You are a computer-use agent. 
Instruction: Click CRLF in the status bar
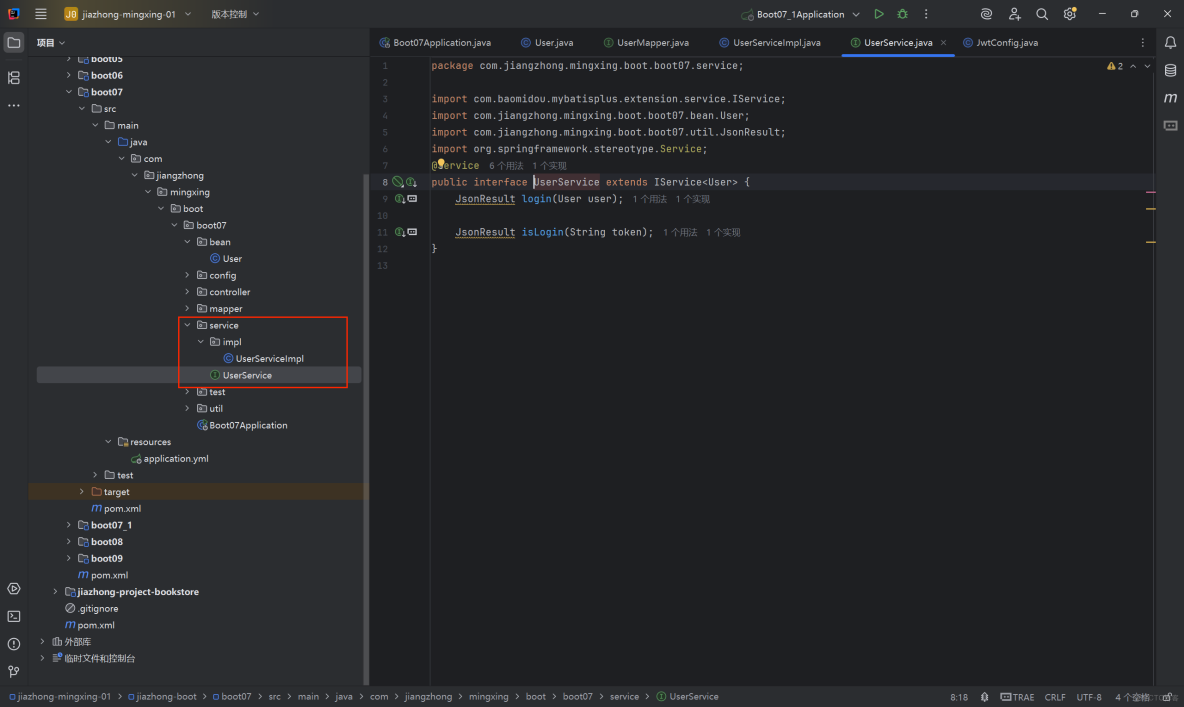(1055, 696)
